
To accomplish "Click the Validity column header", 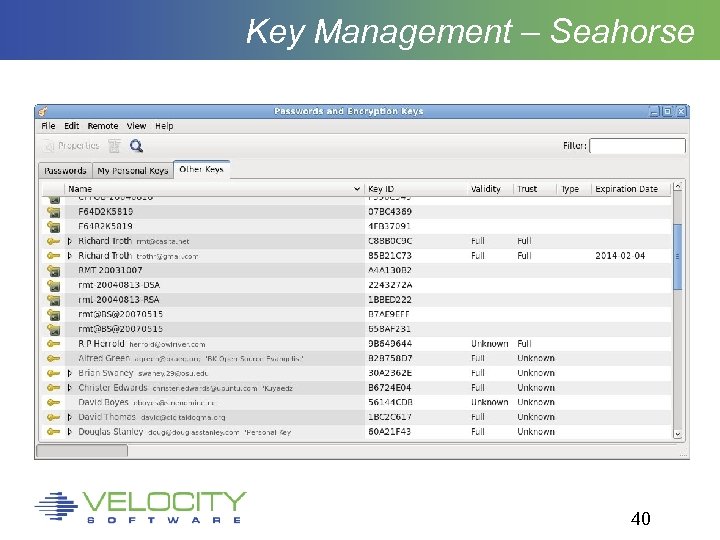I will (490, 189).
